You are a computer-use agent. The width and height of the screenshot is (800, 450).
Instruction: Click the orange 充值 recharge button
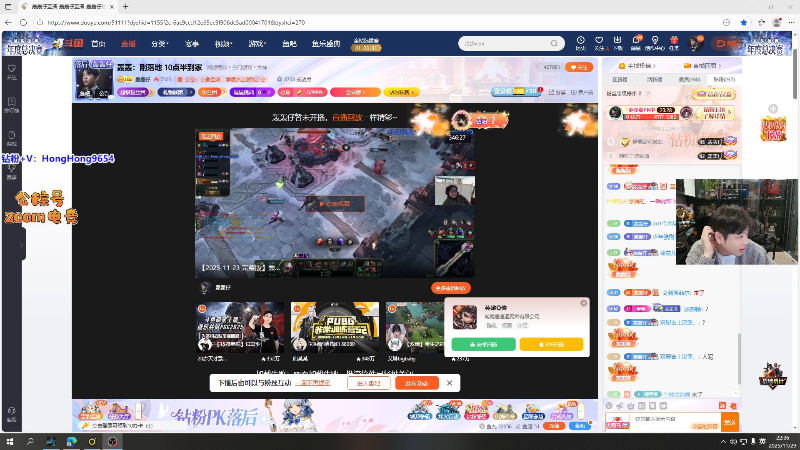pos(554,426)
